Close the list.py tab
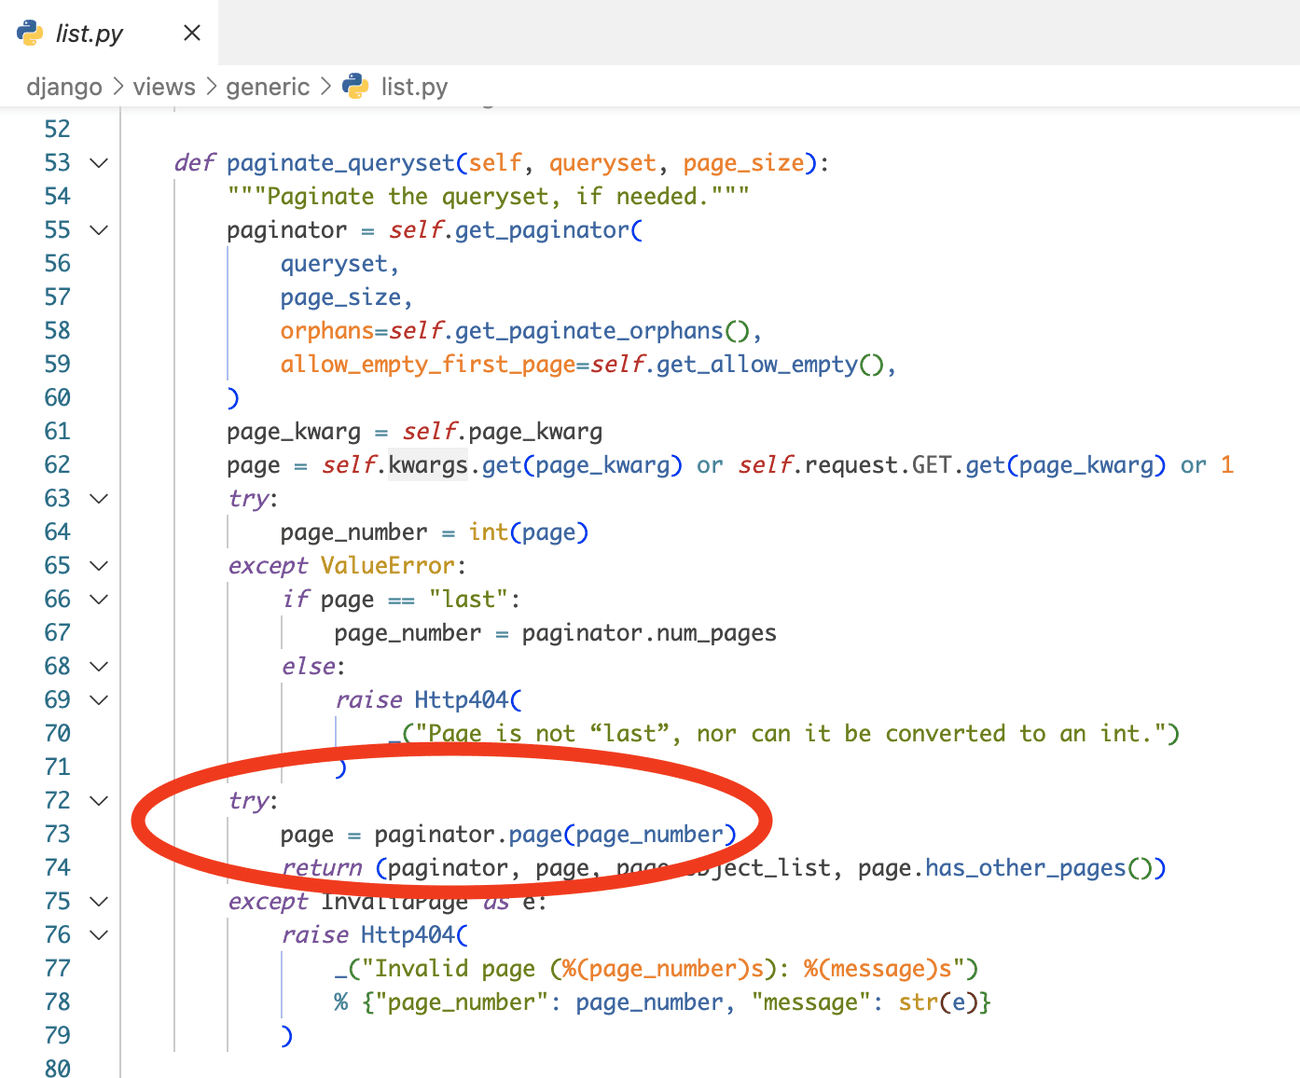 pyautogui.click(x=192, y=33)
